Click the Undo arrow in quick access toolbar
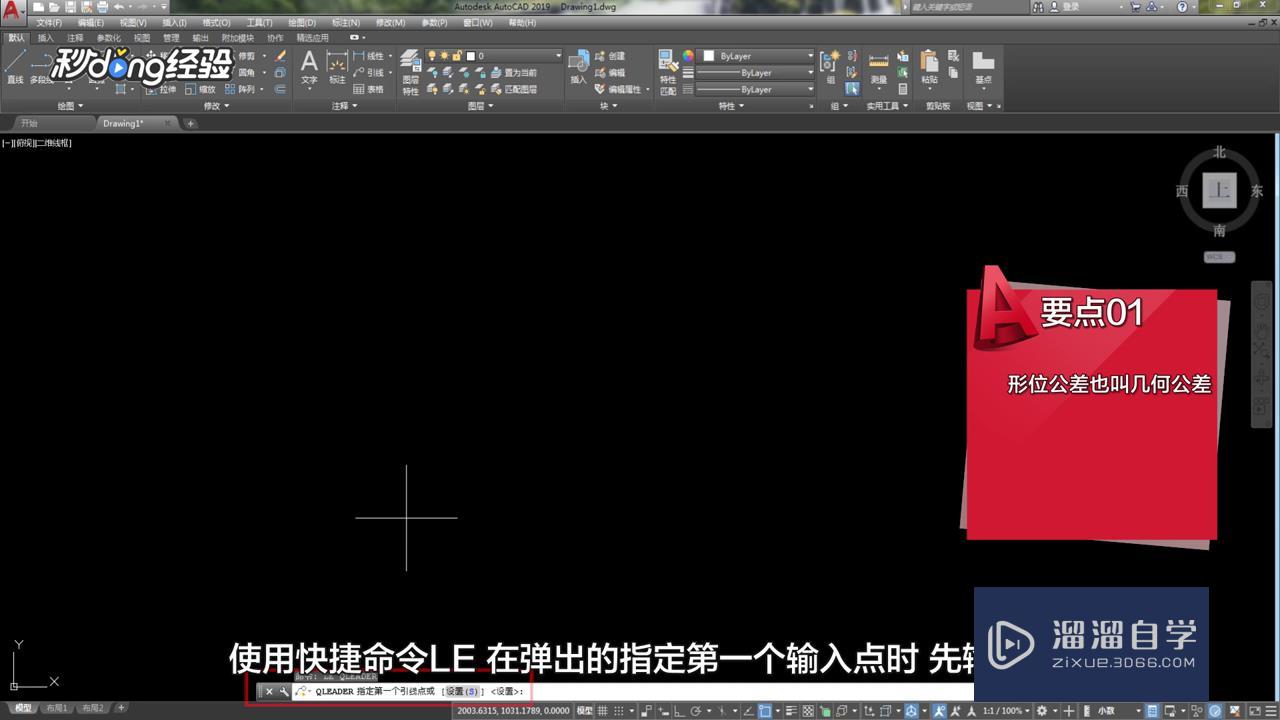Screen dimensions: 1280x720 point(118,7)
